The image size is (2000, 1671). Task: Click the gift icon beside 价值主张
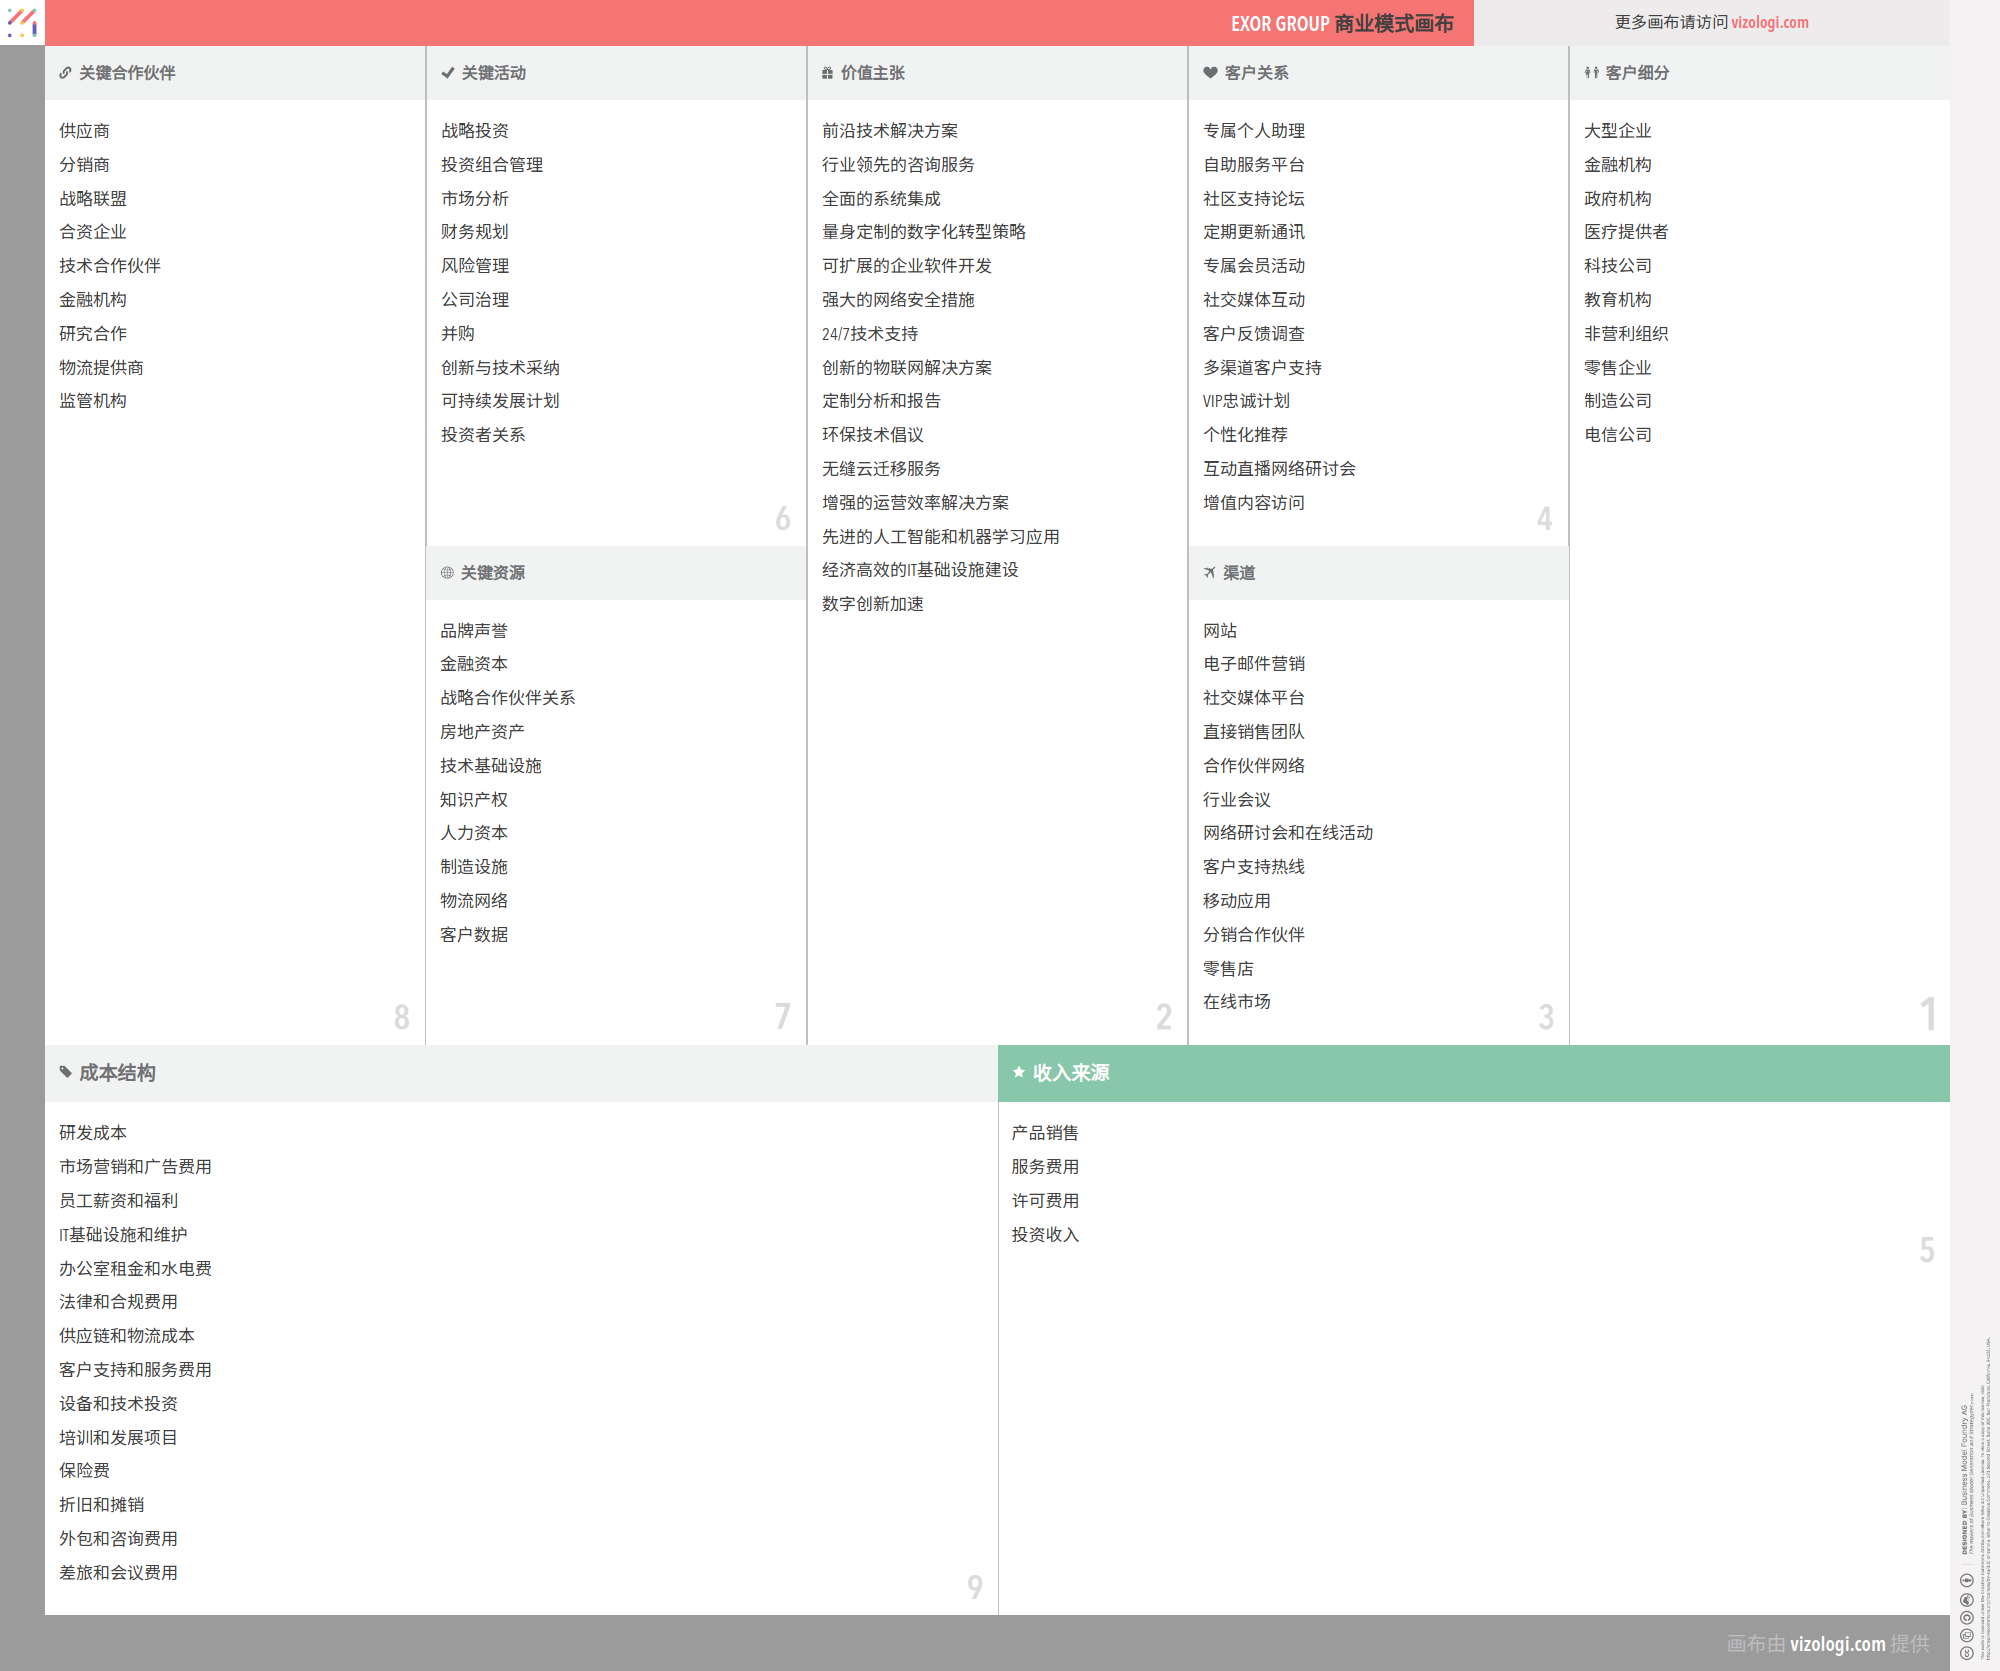(x=827, y=73)
